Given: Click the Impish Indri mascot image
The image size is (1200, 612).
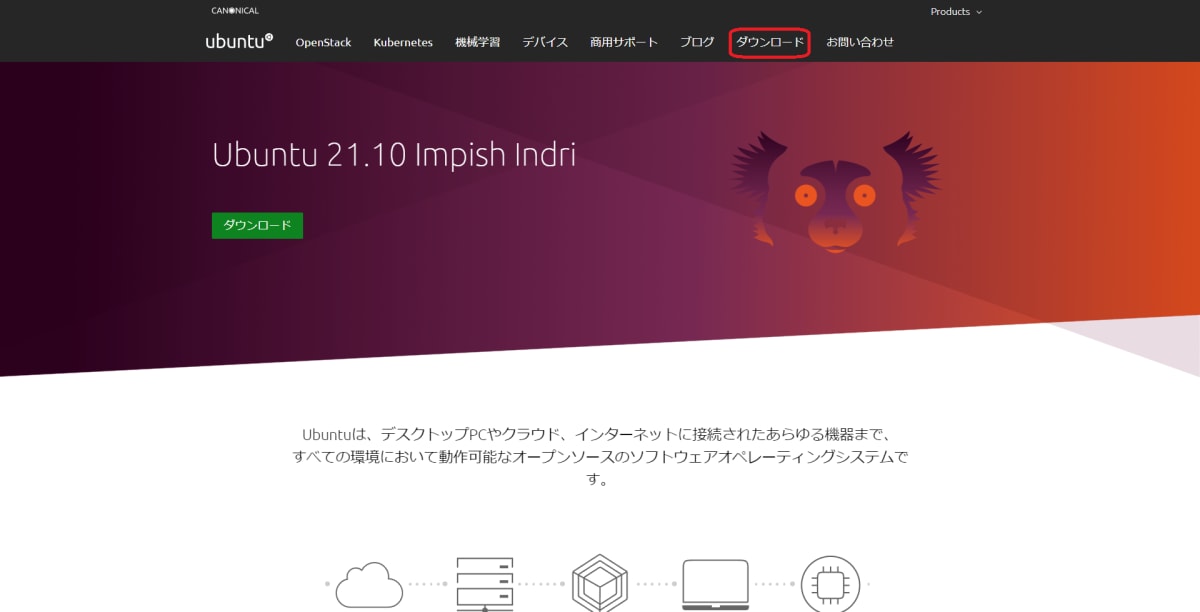Looking at the screenshot, I should [x=836, y=191].
